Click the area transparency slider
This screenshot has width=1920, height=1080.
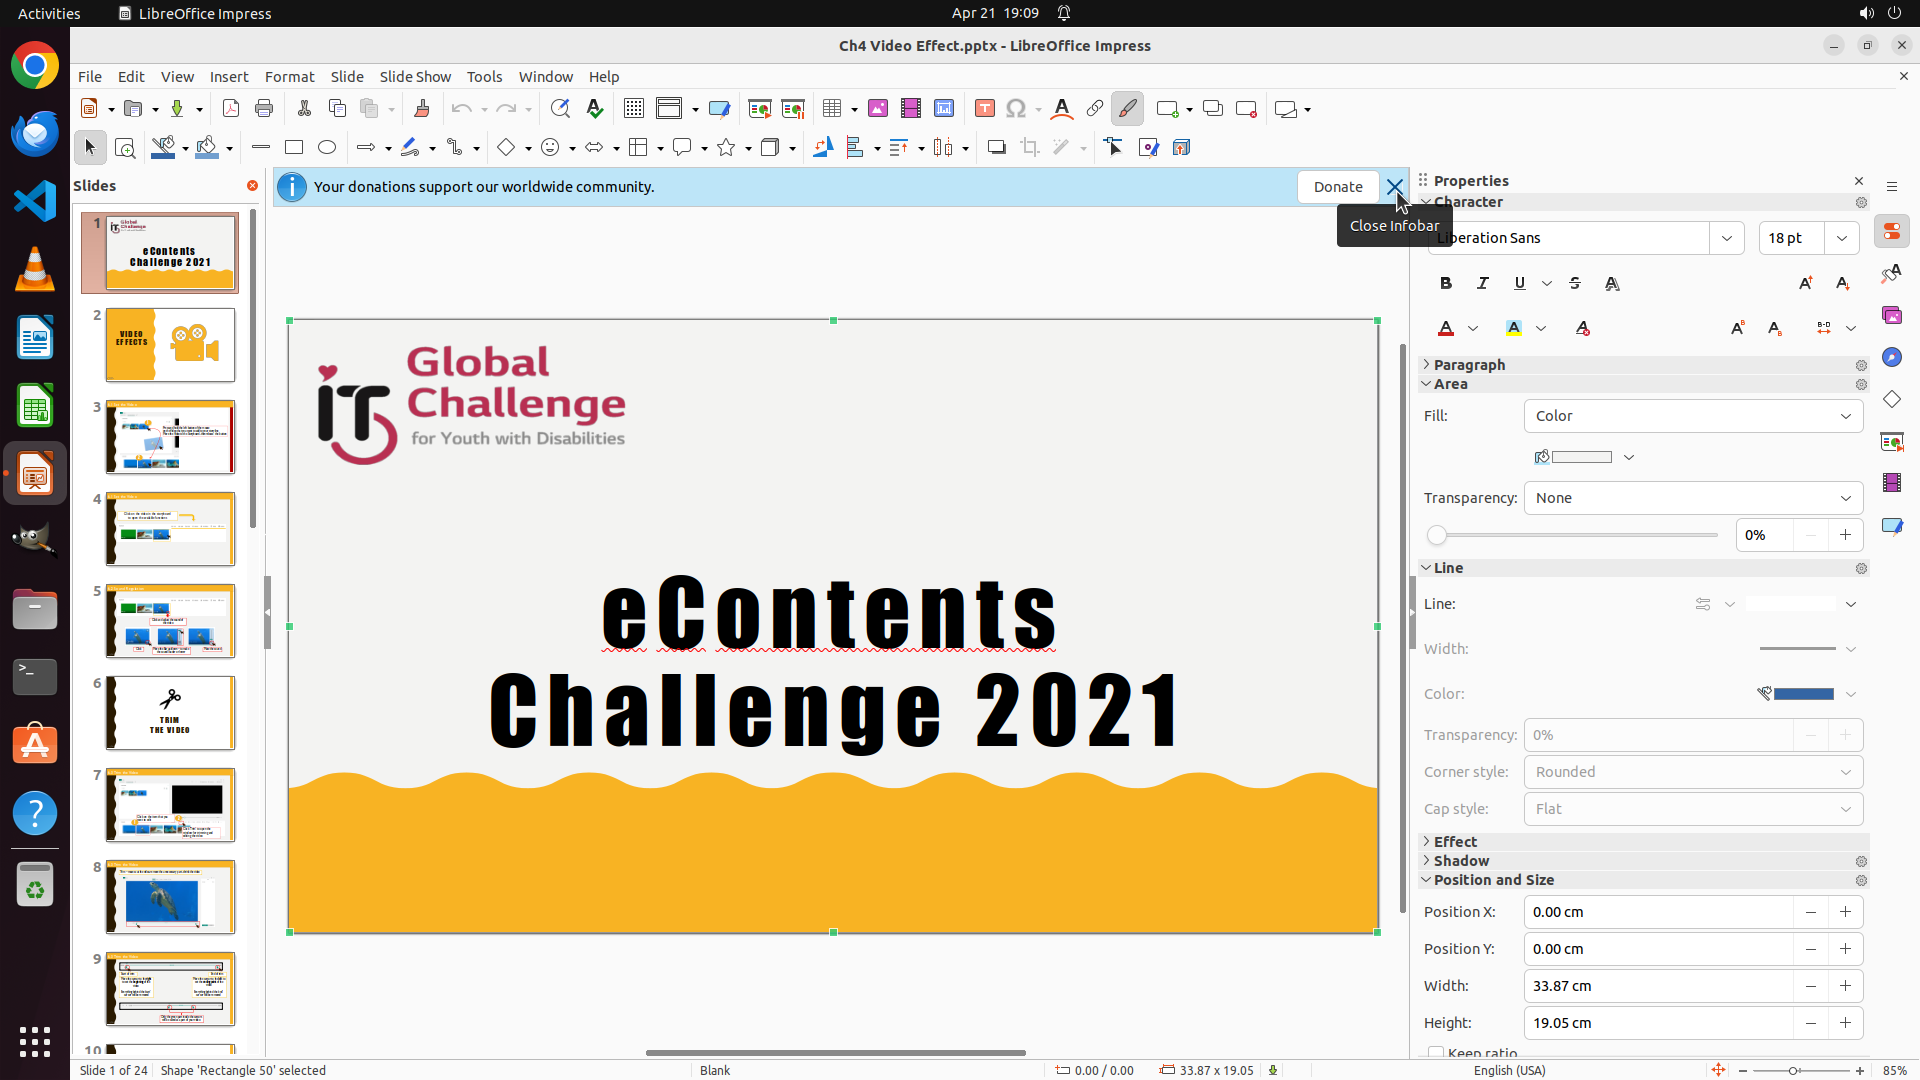point(1575,535)
